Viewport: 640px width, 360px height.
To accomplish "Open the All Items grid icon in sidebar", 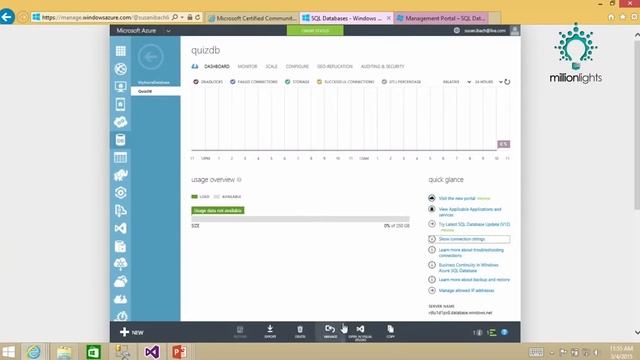I will 120,51.
